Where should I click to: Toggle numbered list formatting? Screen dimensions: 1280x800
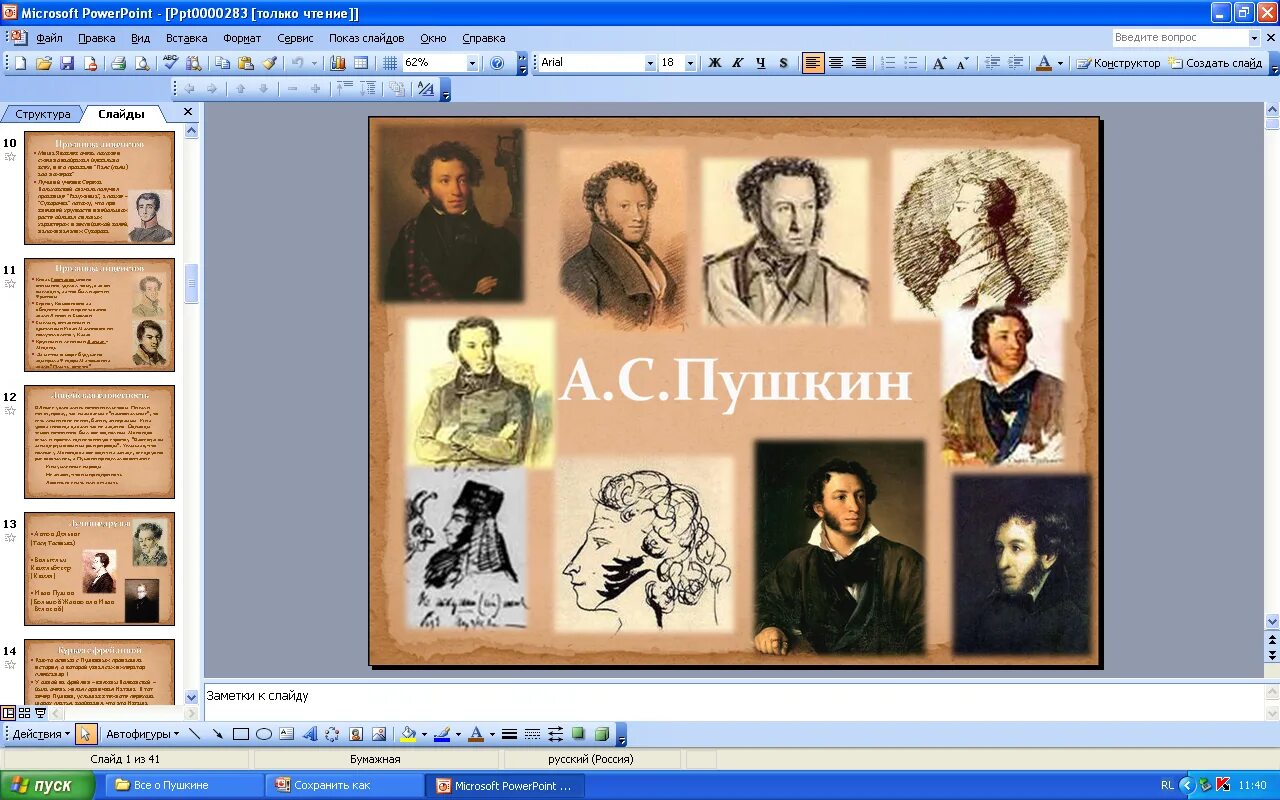tap(888, 63)
